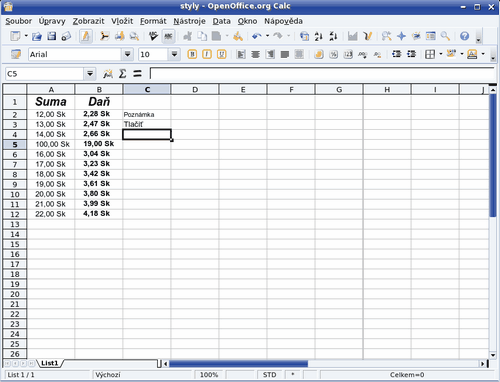
Task: Open the Formát menu
Action: [x=153, y=21]
